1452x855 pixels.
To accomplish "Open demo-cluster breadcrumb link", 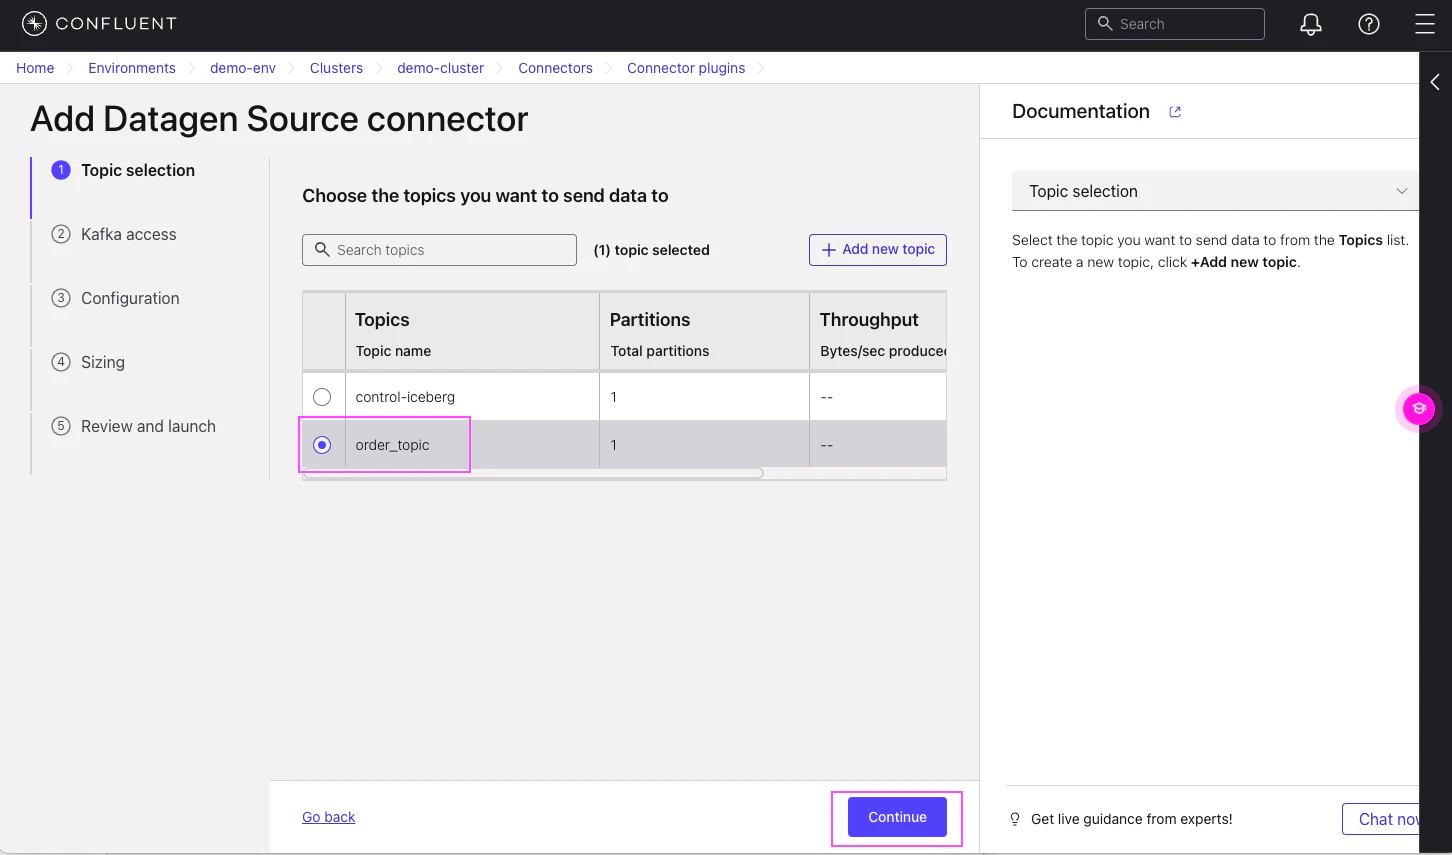I will click(440, 68).
